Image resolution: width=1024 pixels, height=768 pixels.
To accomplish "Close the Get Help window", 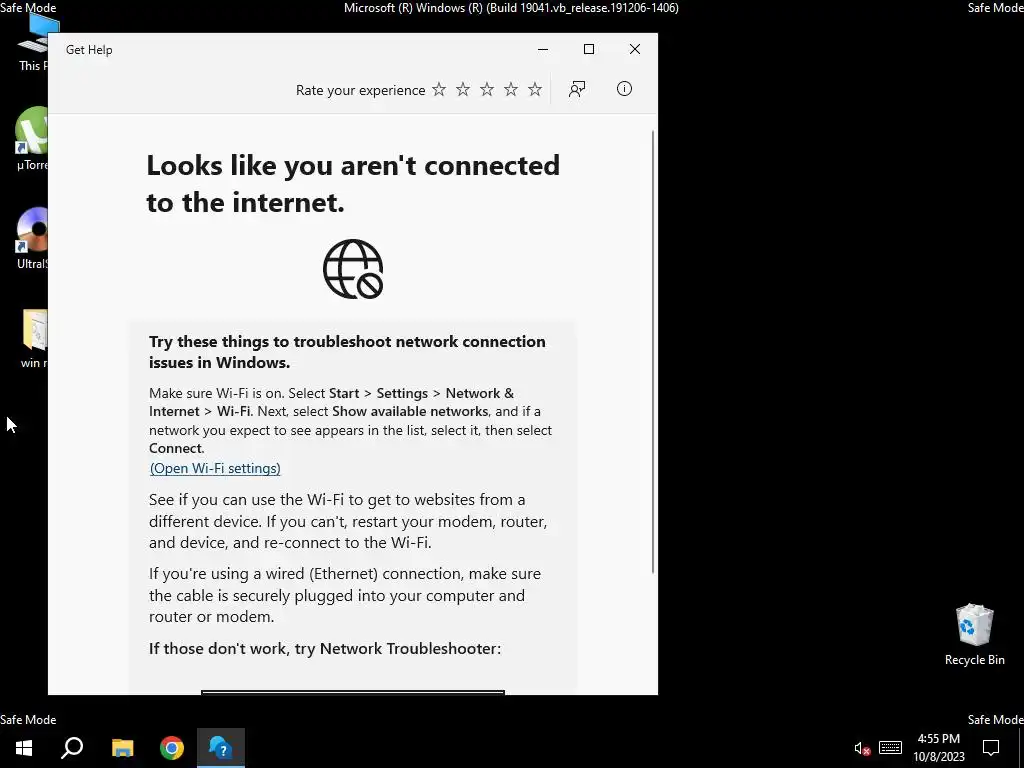I will [x=635, y=50].
